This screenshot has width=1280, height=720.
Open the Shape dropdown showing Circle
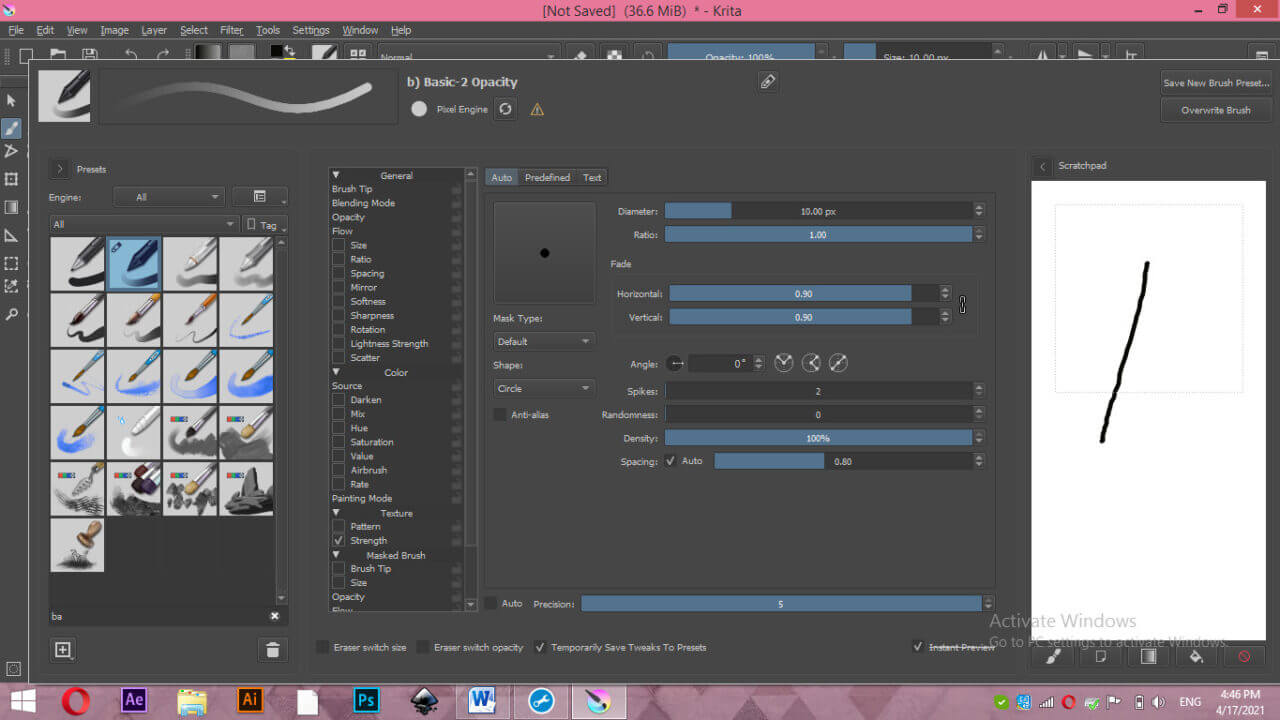click(543, 388)
